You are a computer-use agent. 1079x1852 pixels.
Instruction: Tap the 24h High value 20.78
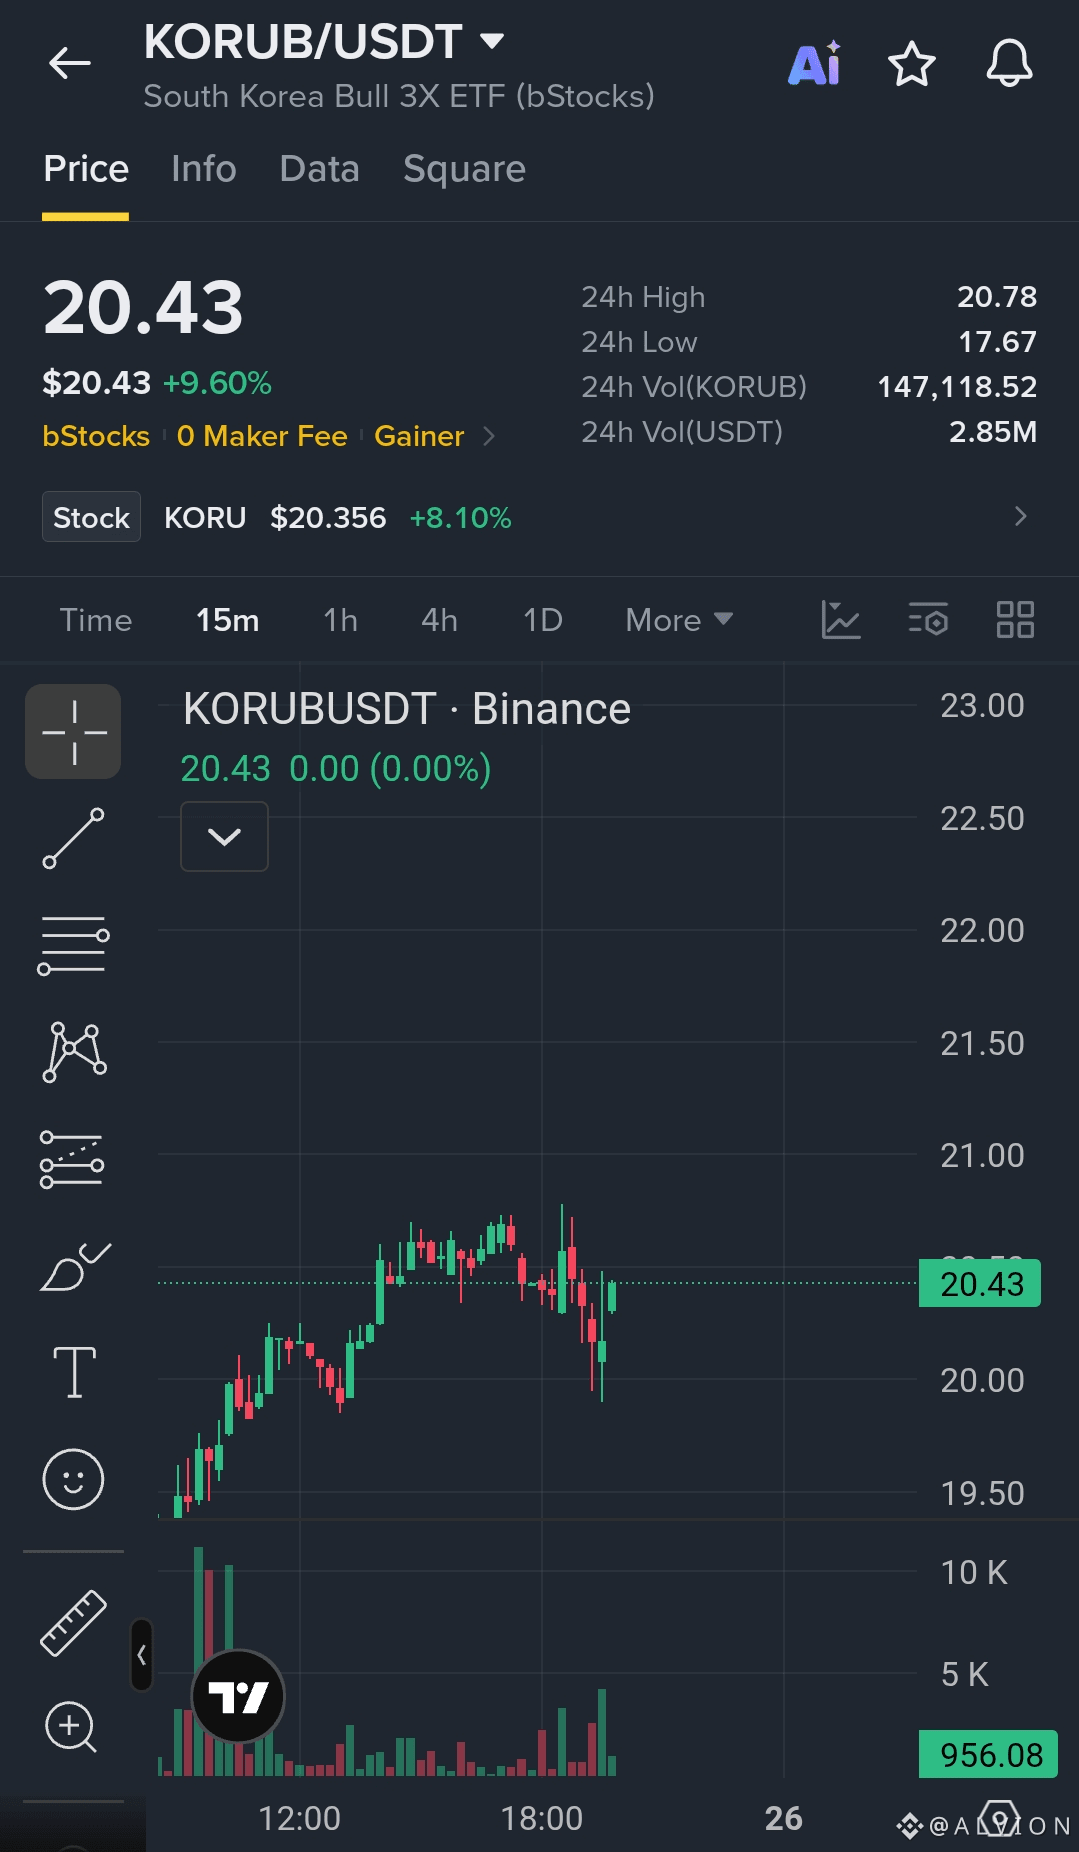click(x=997, y=297)
